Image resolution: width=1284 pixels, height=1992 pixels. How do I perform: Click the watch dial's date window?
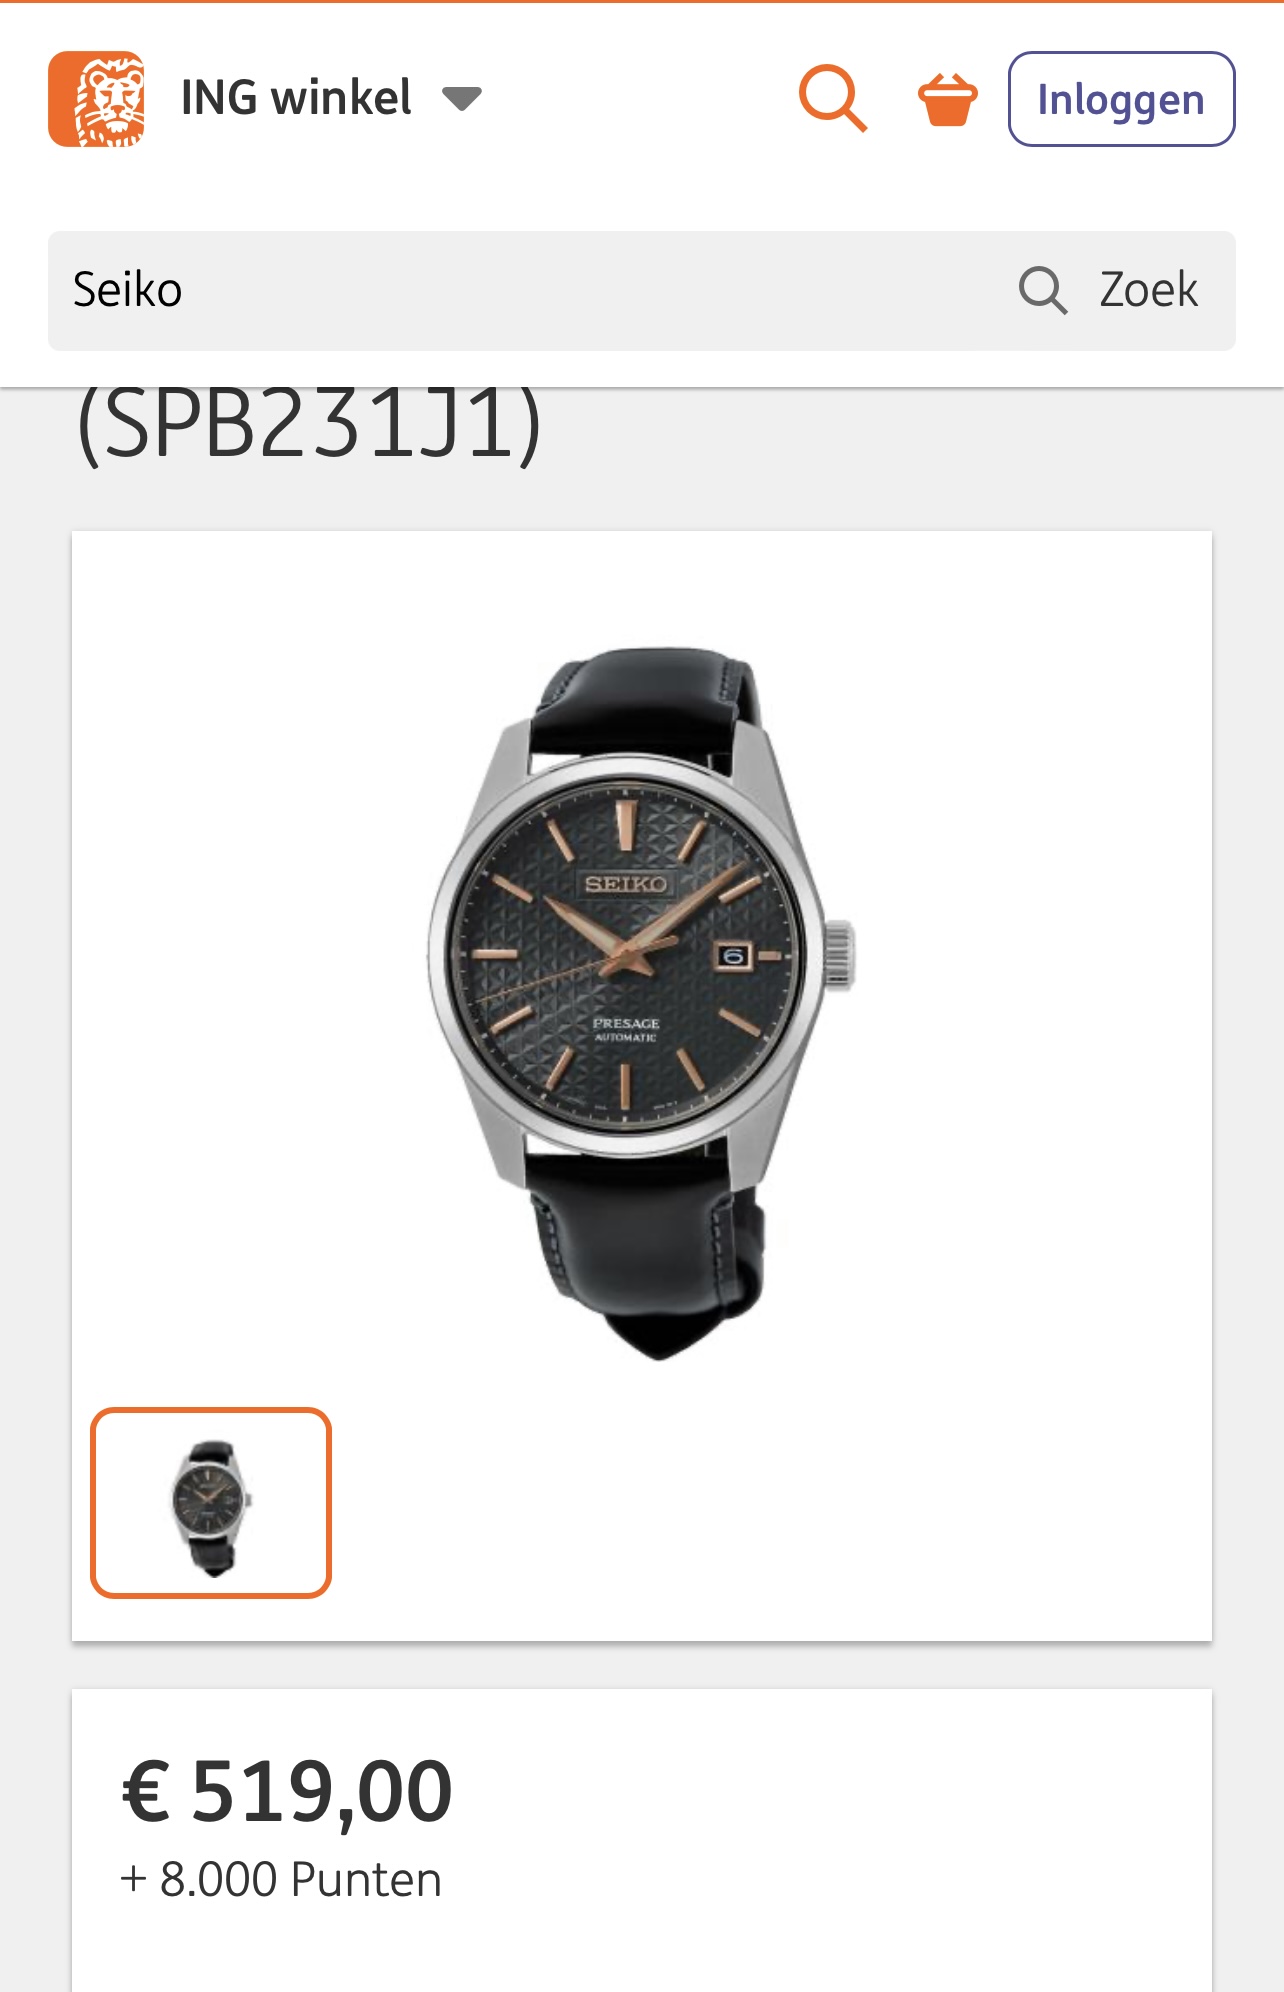733,956
